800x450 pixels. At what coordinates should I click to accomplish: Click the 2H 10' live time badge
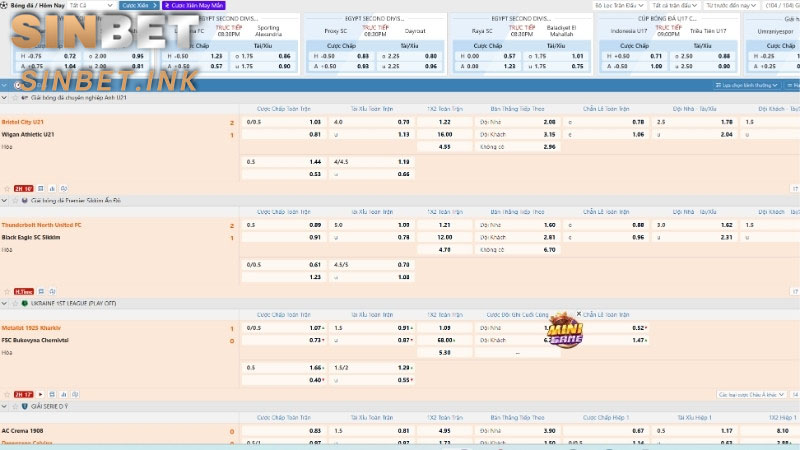23,189
